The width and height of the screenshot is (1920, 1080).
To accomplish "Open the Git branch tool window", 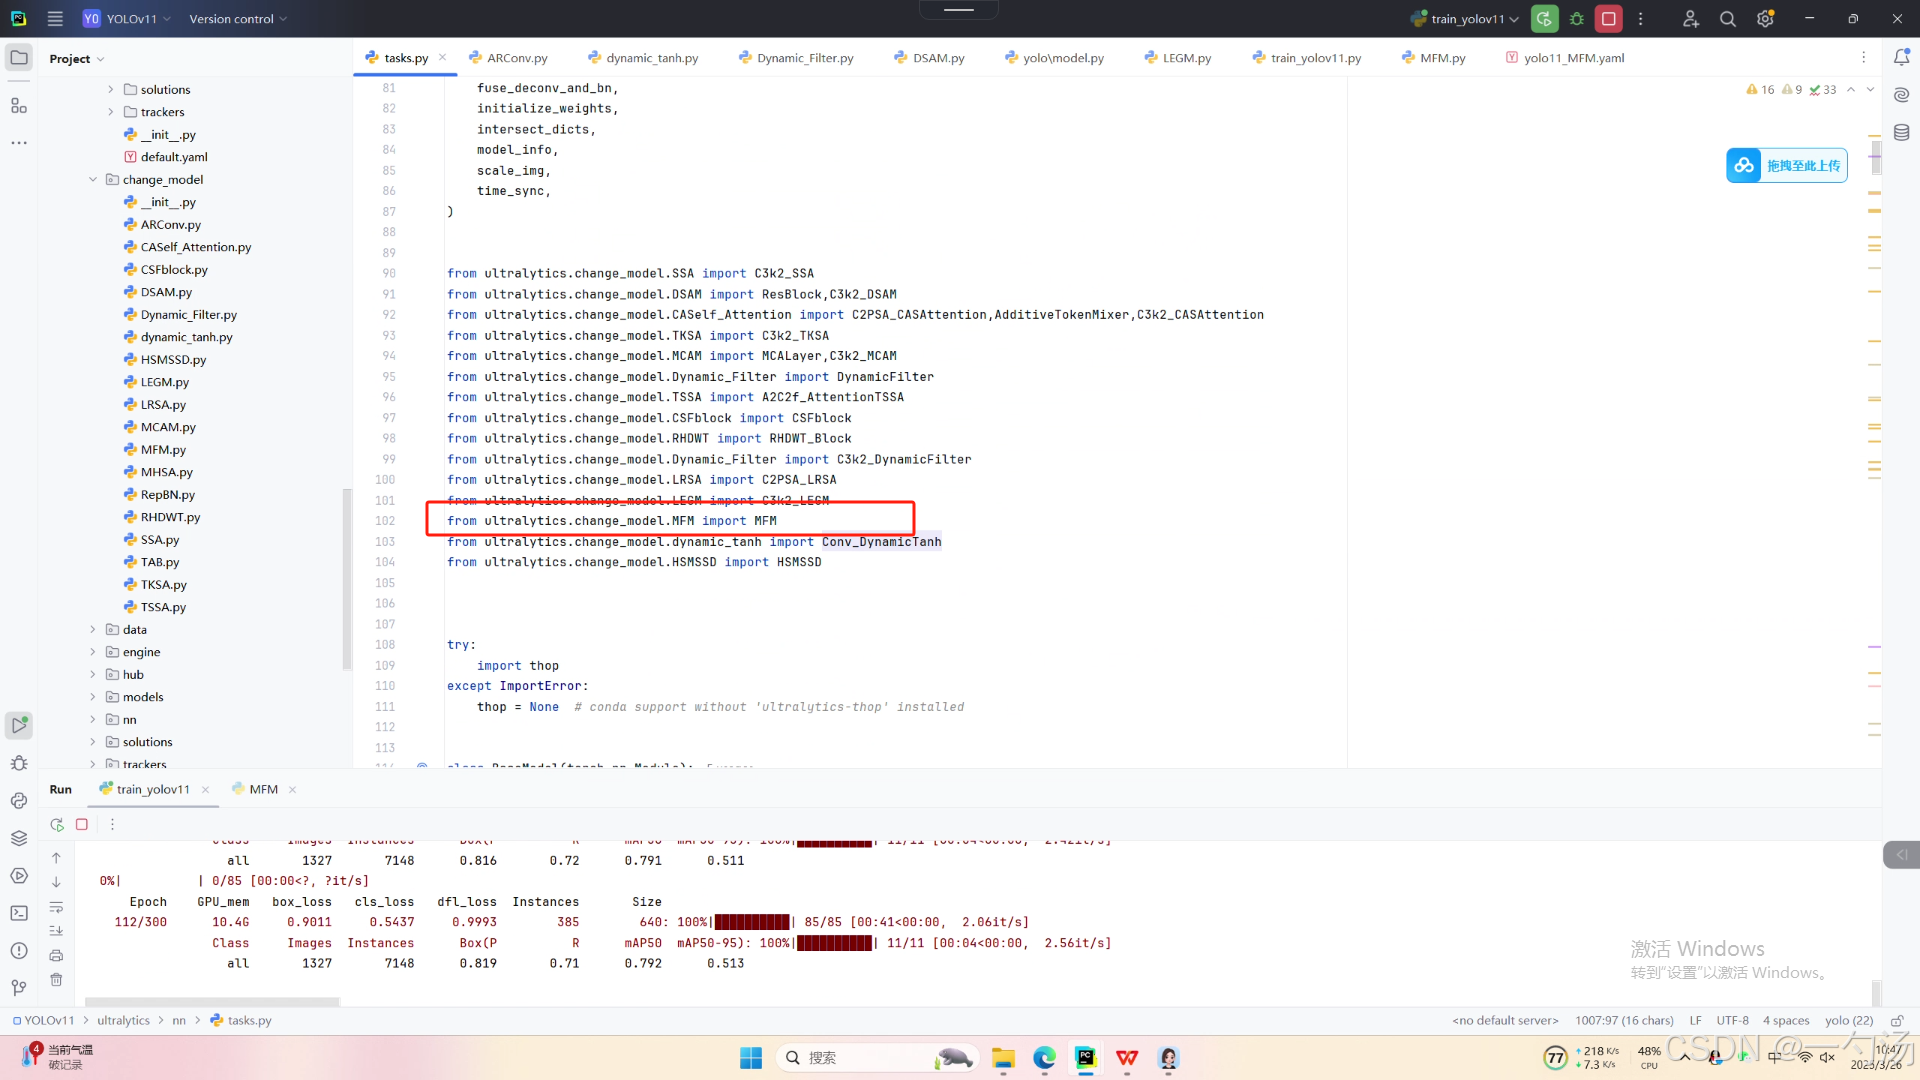I will click(x=19, y=988).
